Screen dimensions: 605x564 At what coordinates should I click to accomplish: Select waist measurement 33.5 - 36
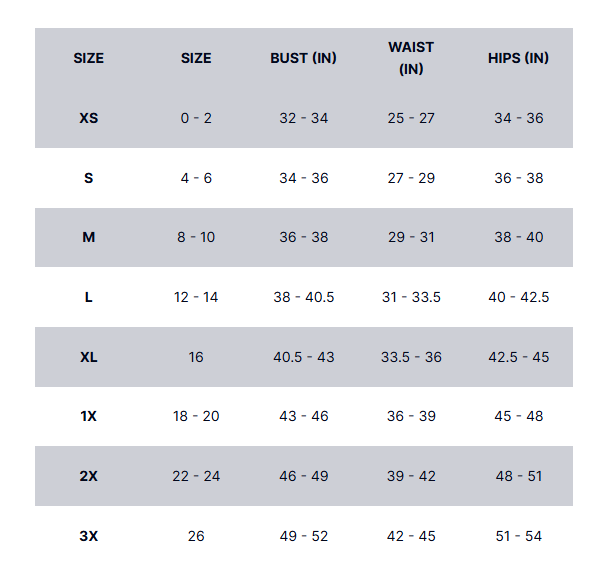coord(411,357)
